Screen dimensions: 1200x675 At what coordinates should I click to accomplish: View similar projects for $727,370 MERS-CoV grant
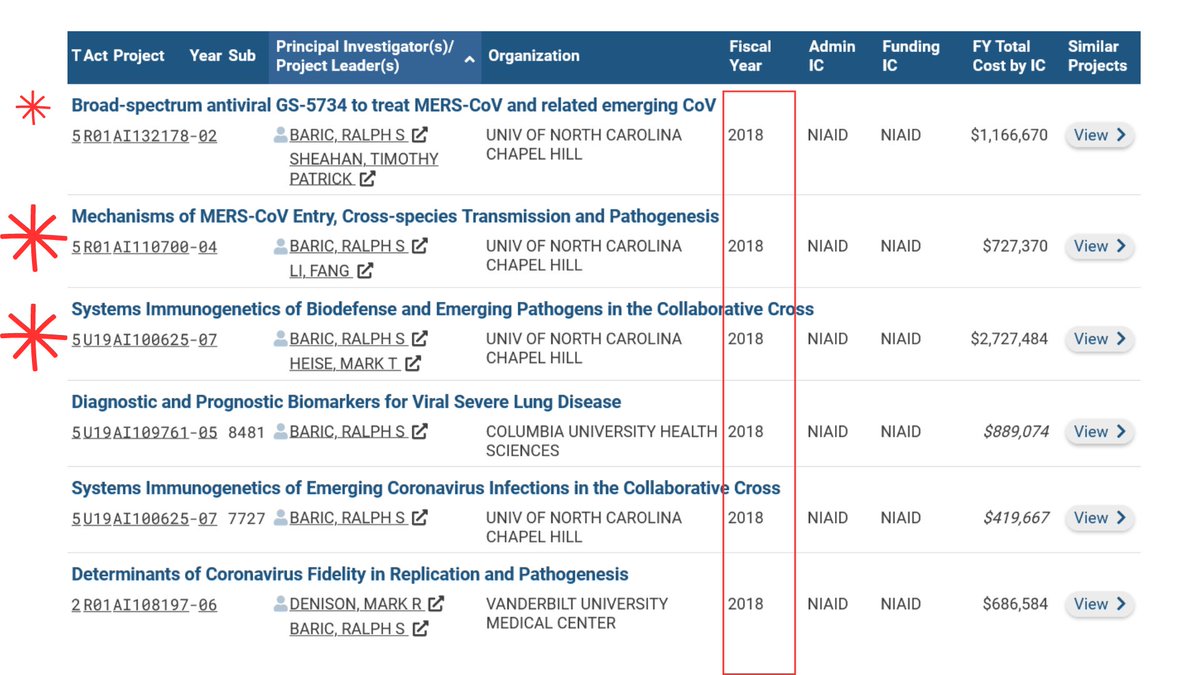(1099, 246)
